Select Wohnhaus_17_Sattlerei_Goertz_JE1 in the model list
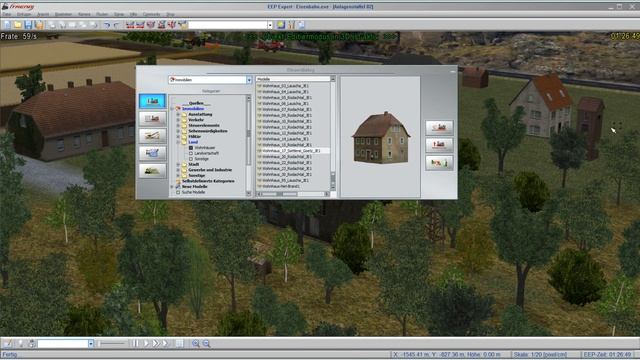Screen dimensions: 640x360 291,151
